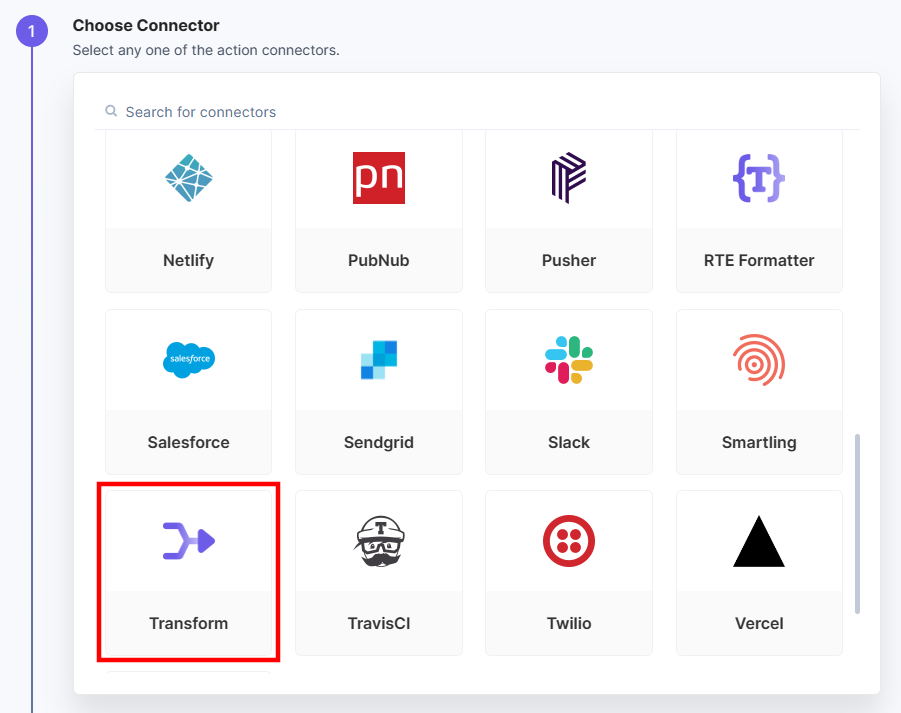Select the Salesforce cloud icon
This screenshot has width=901, height=713.
pos(188,360)
